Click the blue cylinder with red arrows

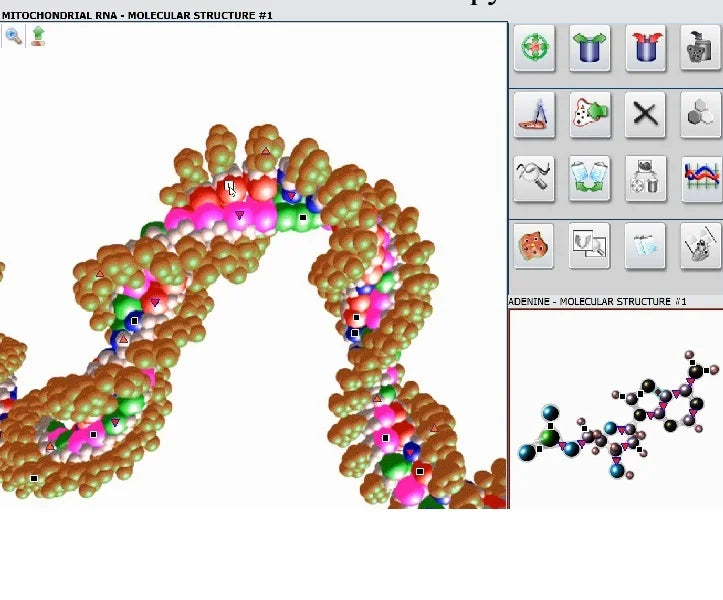coord(646,48)
